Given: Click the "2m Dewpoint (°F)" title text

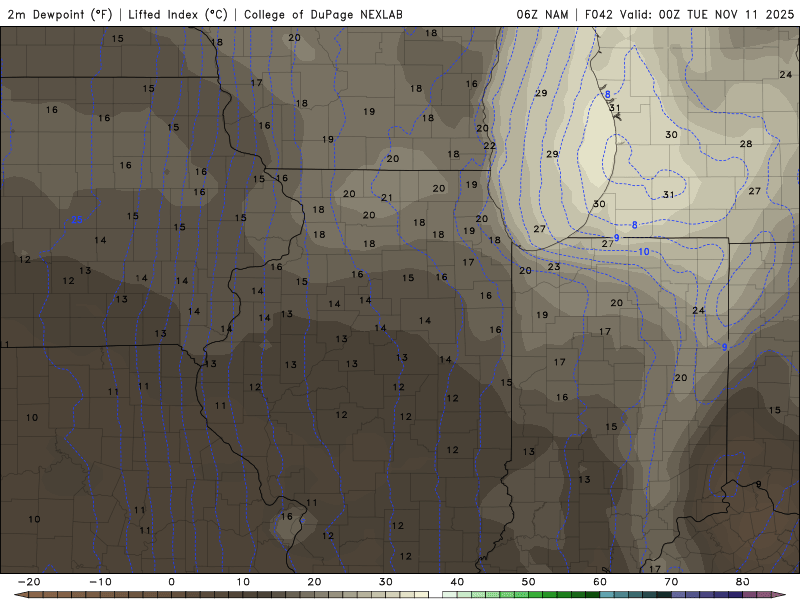Looking at the screenshot, I should (x=60, y=14).
